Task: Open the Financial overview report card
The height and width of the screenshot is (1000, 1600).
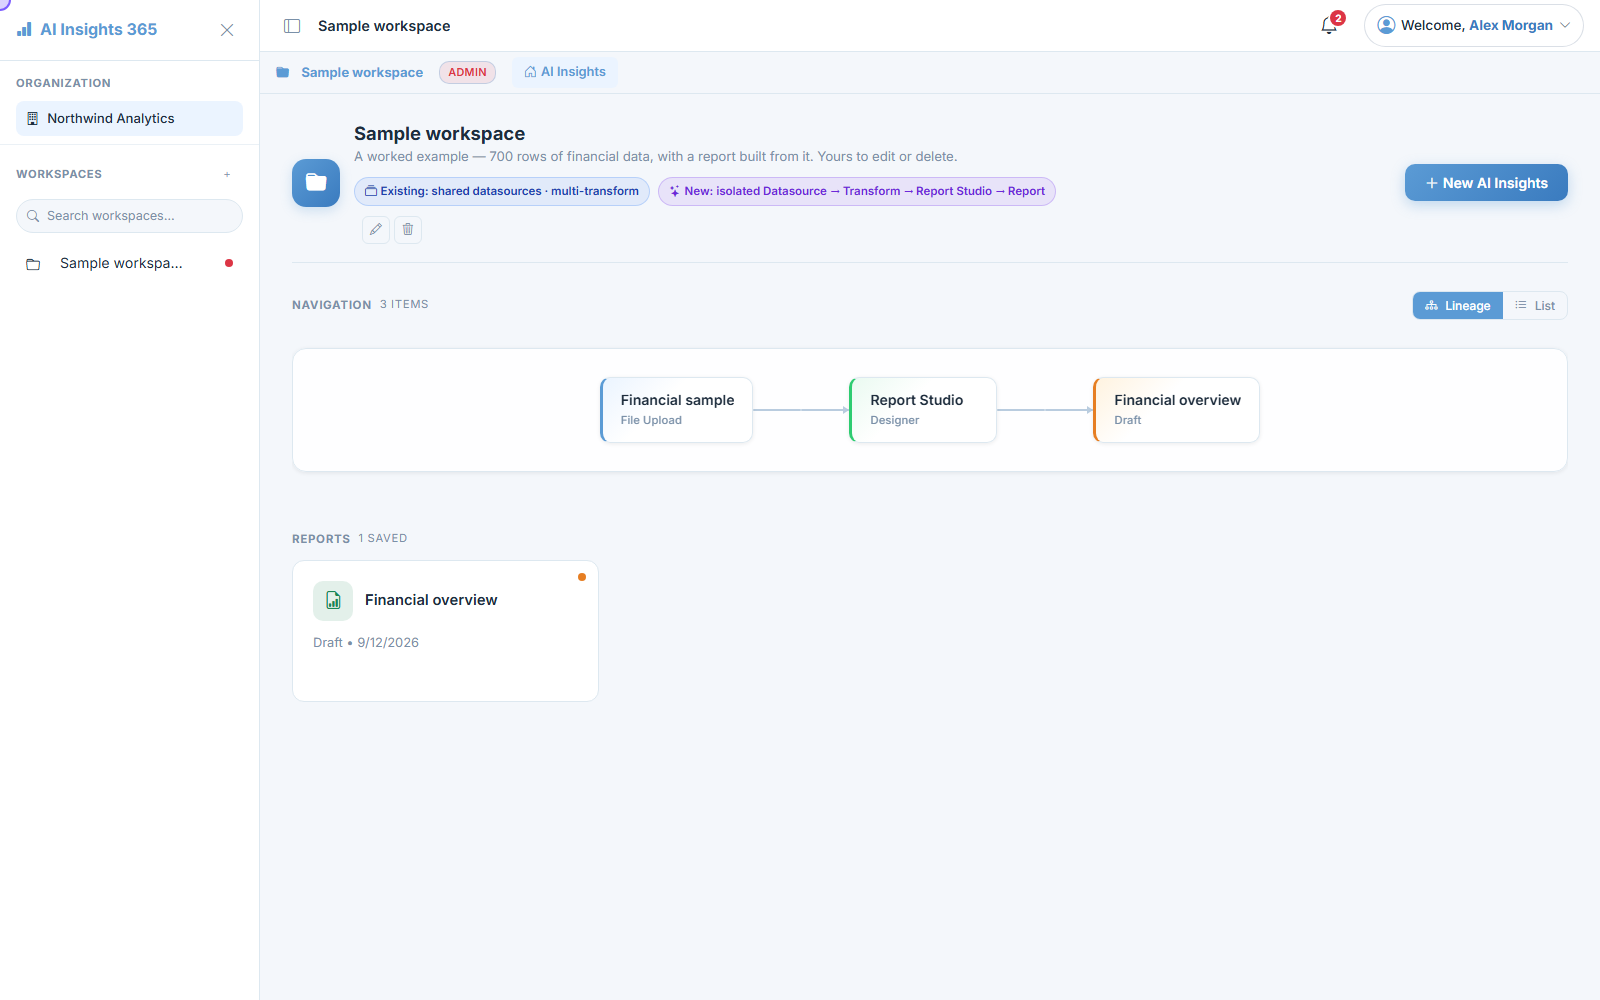Action: pyautogui.click(x=445, y=631)
